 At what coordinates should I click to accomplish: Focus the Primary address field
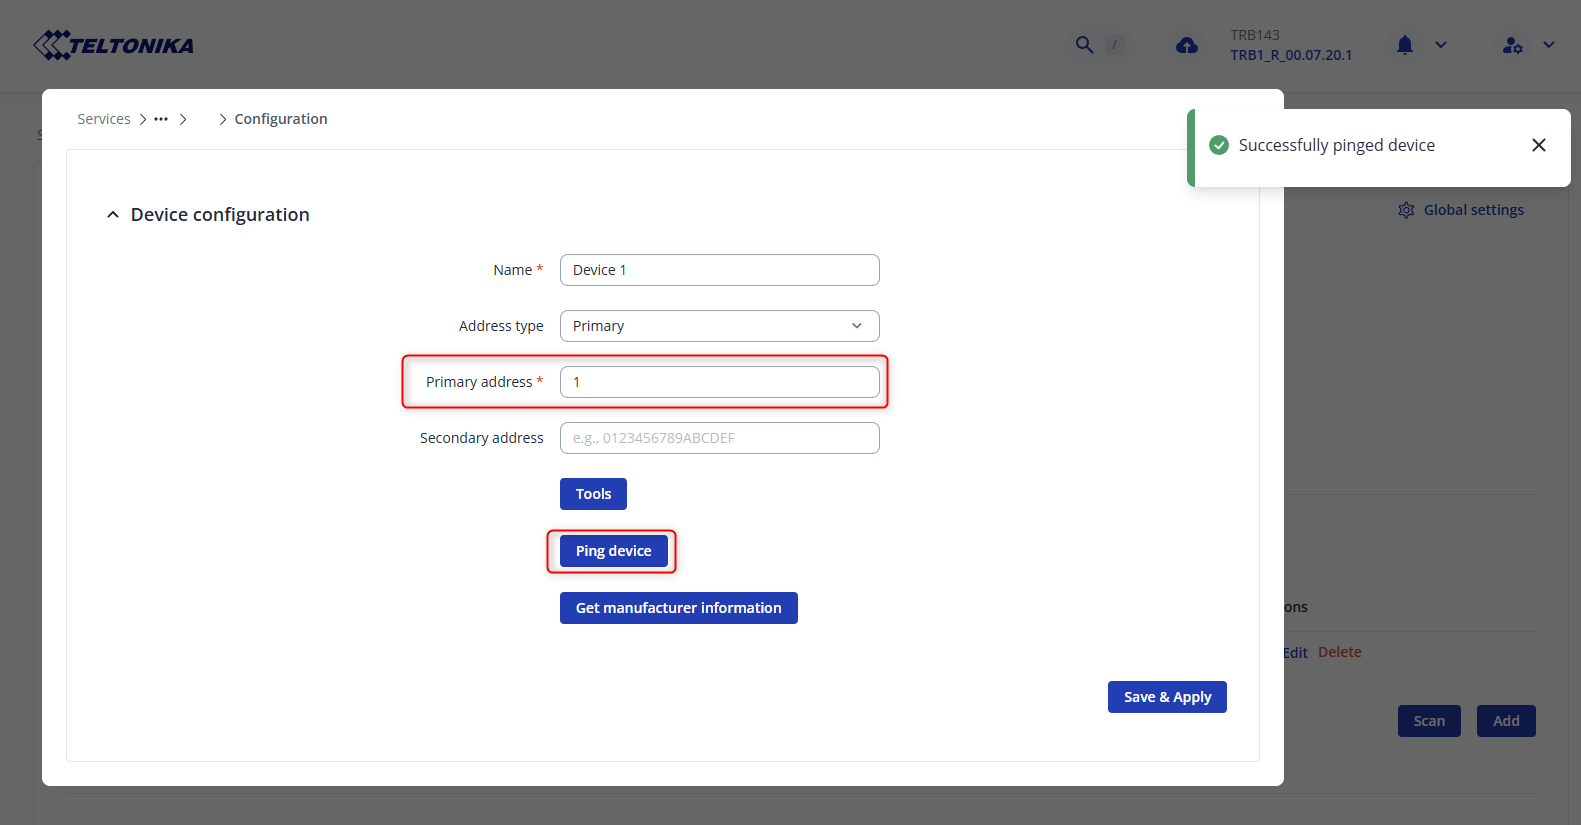[x=719, y=382]
